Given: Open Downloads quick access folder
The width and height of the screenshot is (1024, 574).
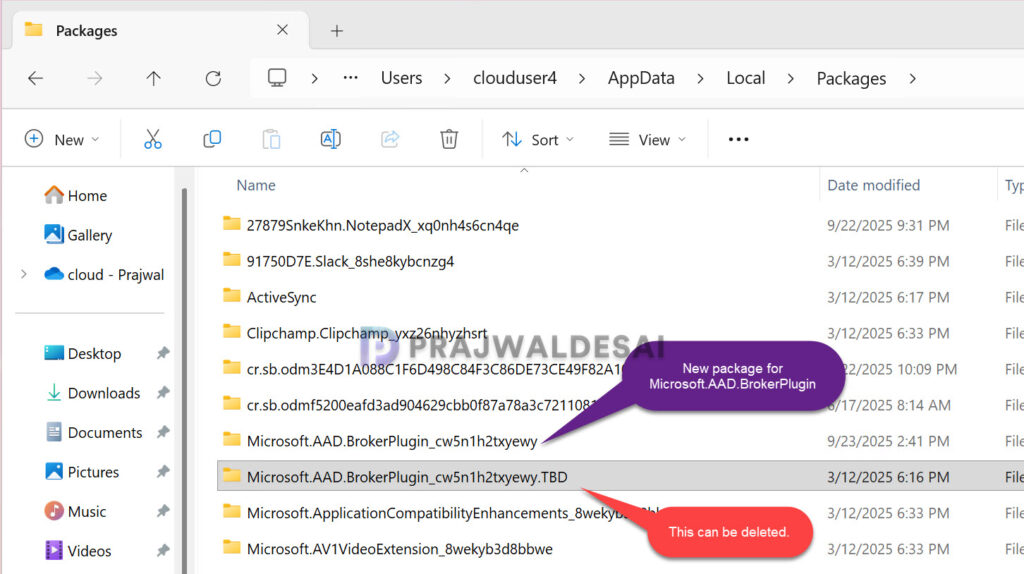Looking at the screenshot, I should [92, 393].
